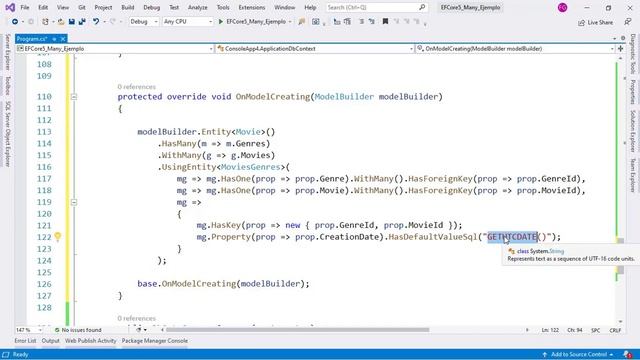The image size is (640, 360).
Task: Open the startup project dropdown arrow
Action: [x=290, y=22]
